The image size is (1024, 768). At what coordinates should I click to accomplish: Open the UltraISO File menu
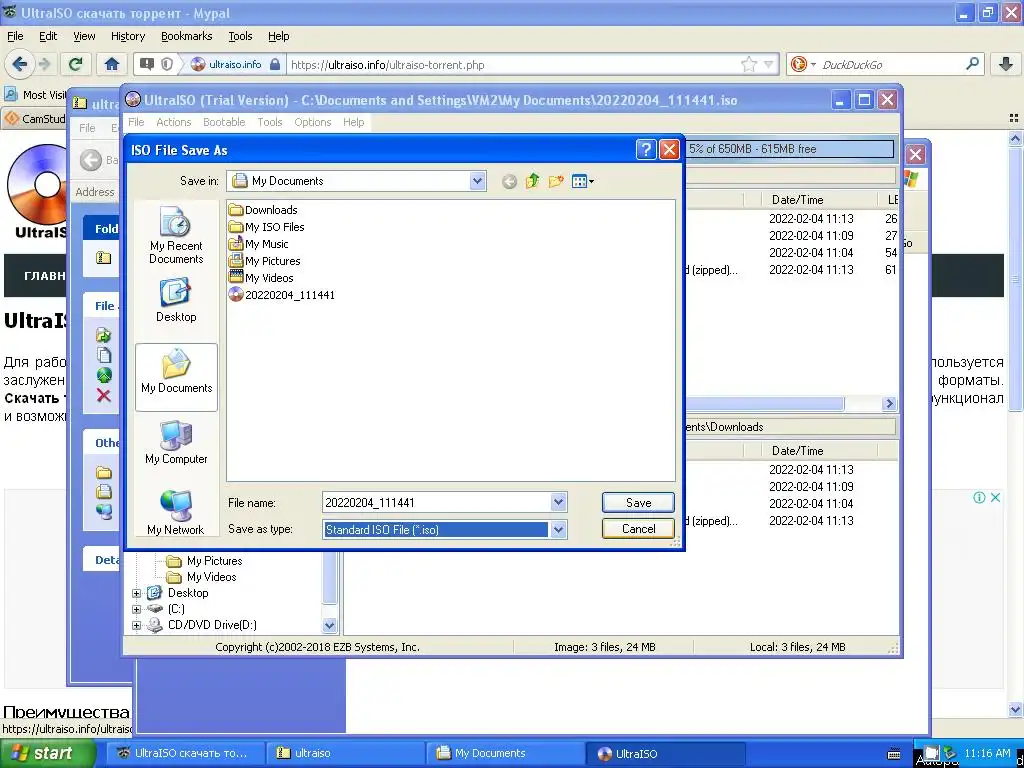point(136,122)
